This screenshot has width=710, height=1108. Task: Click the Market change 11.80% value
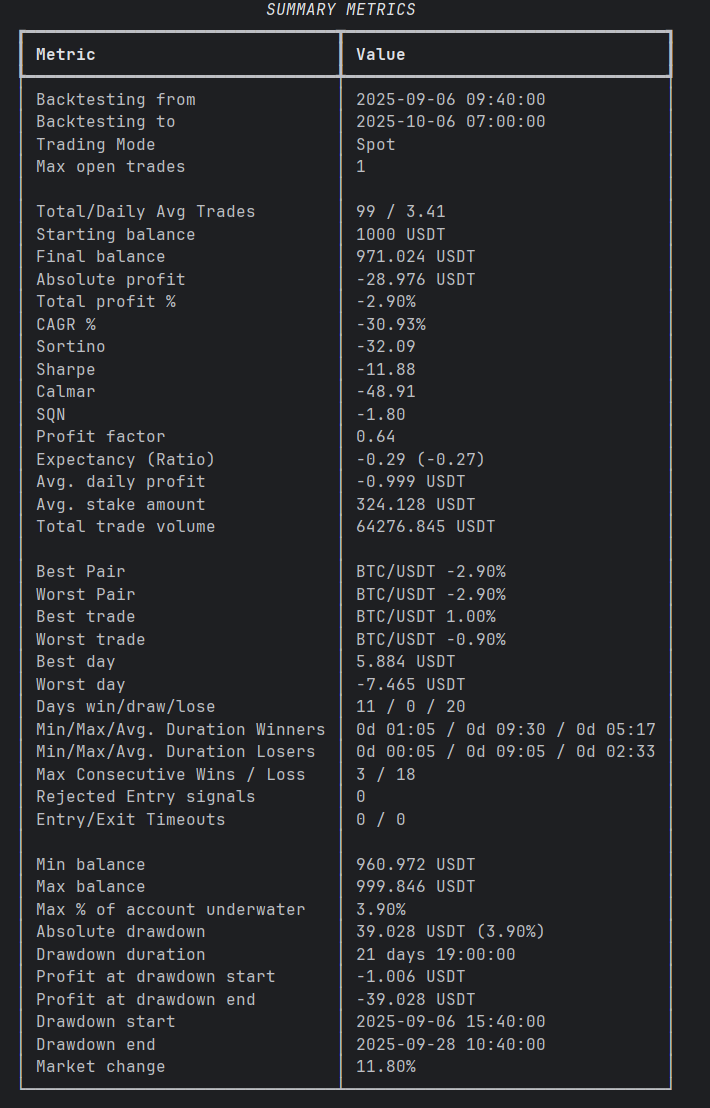pos(386,1066)
